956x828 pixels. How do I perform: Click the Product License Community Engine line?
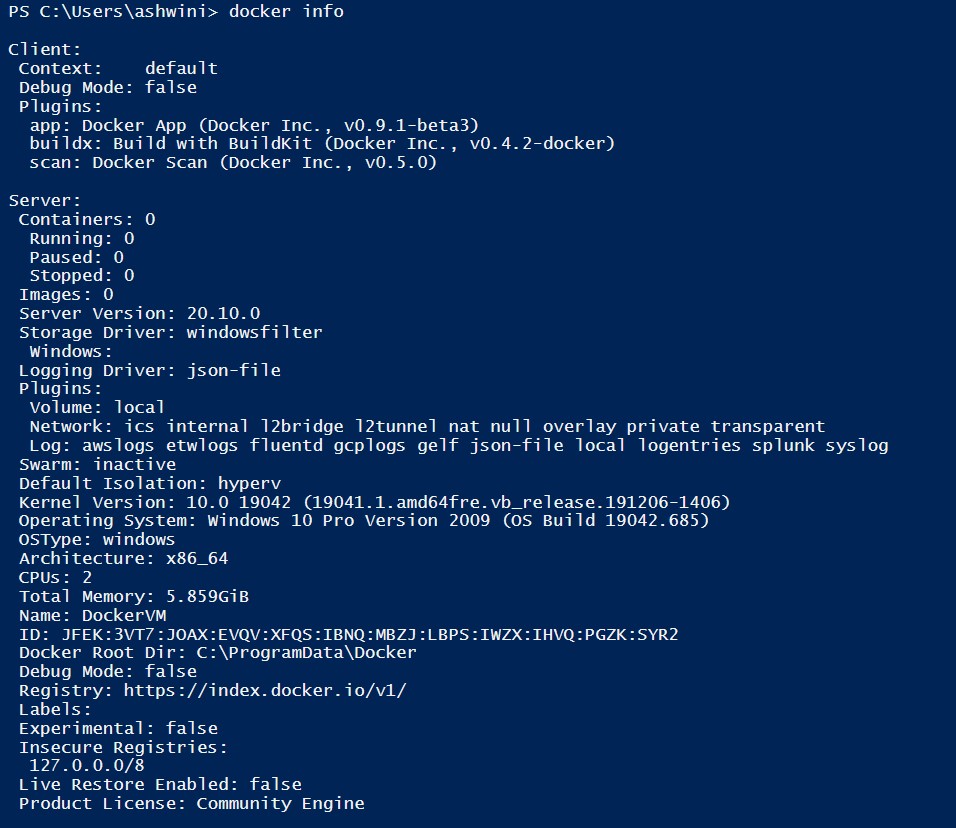point(191,804)
